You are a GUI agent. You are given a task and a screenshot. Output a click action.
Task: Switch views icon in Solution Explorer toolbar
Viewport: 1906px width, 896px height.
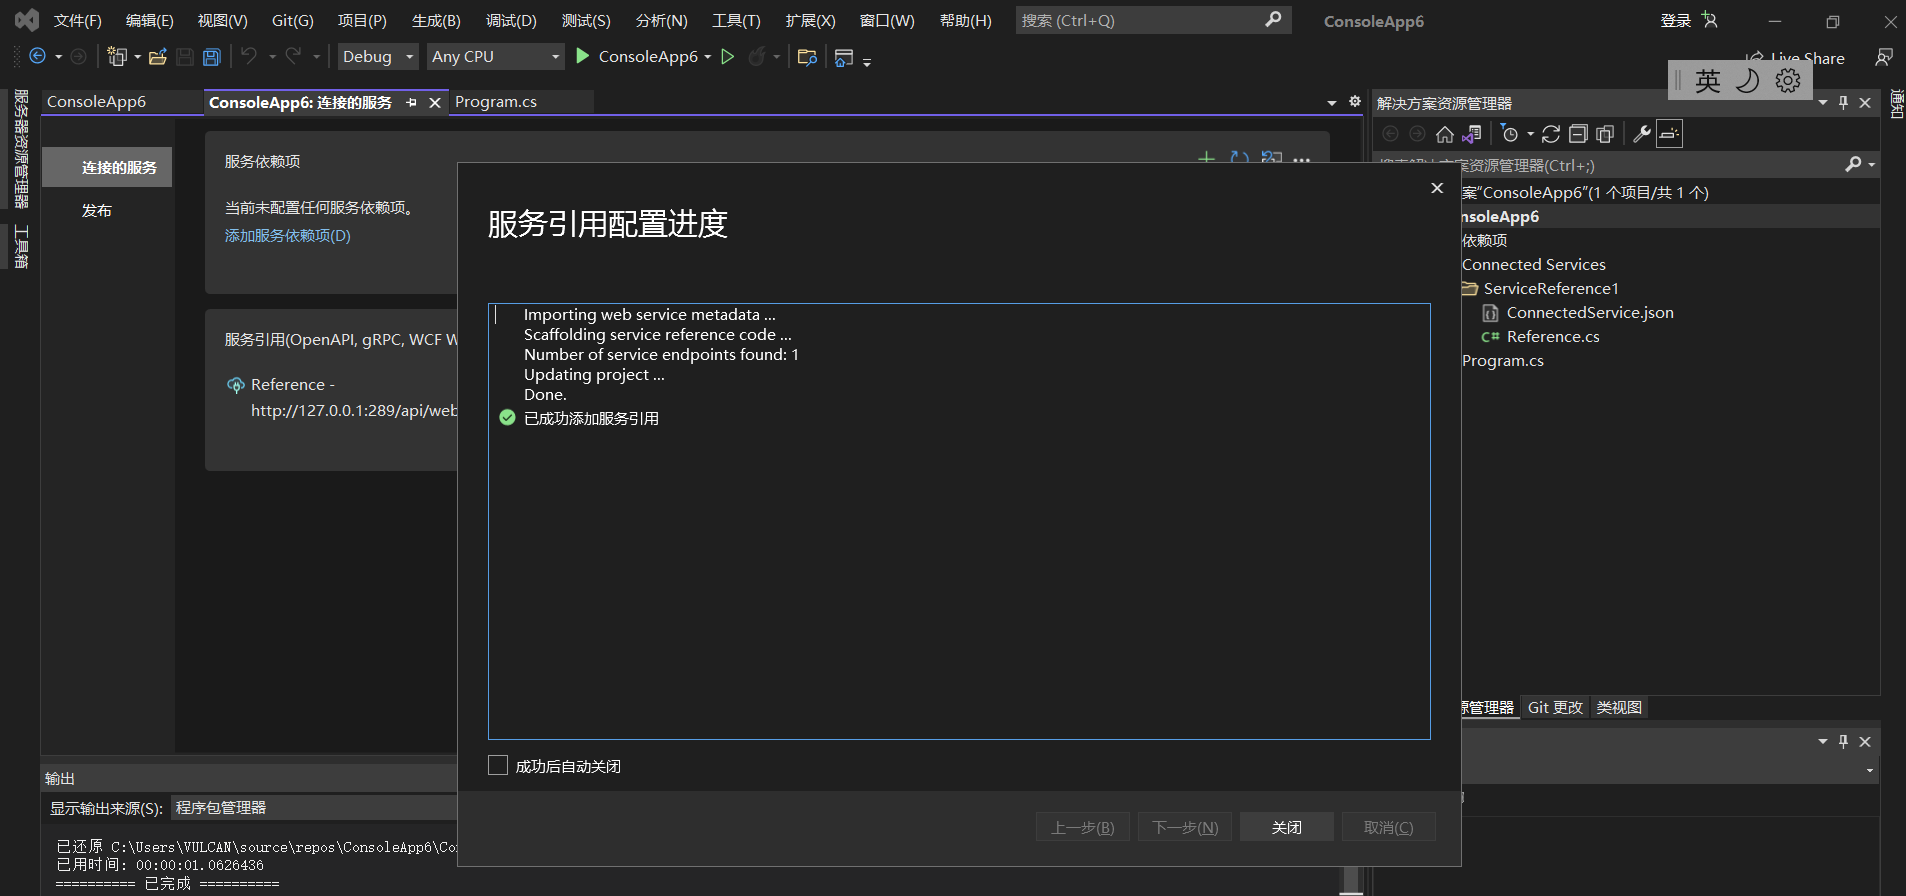coord(1471,134)
